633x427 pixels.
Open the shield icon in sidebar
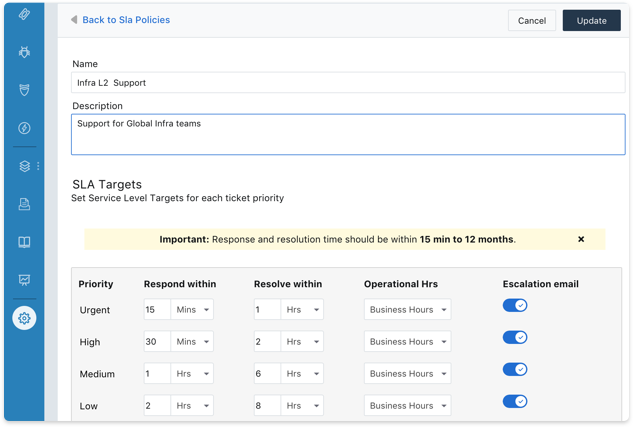[24, 90]
